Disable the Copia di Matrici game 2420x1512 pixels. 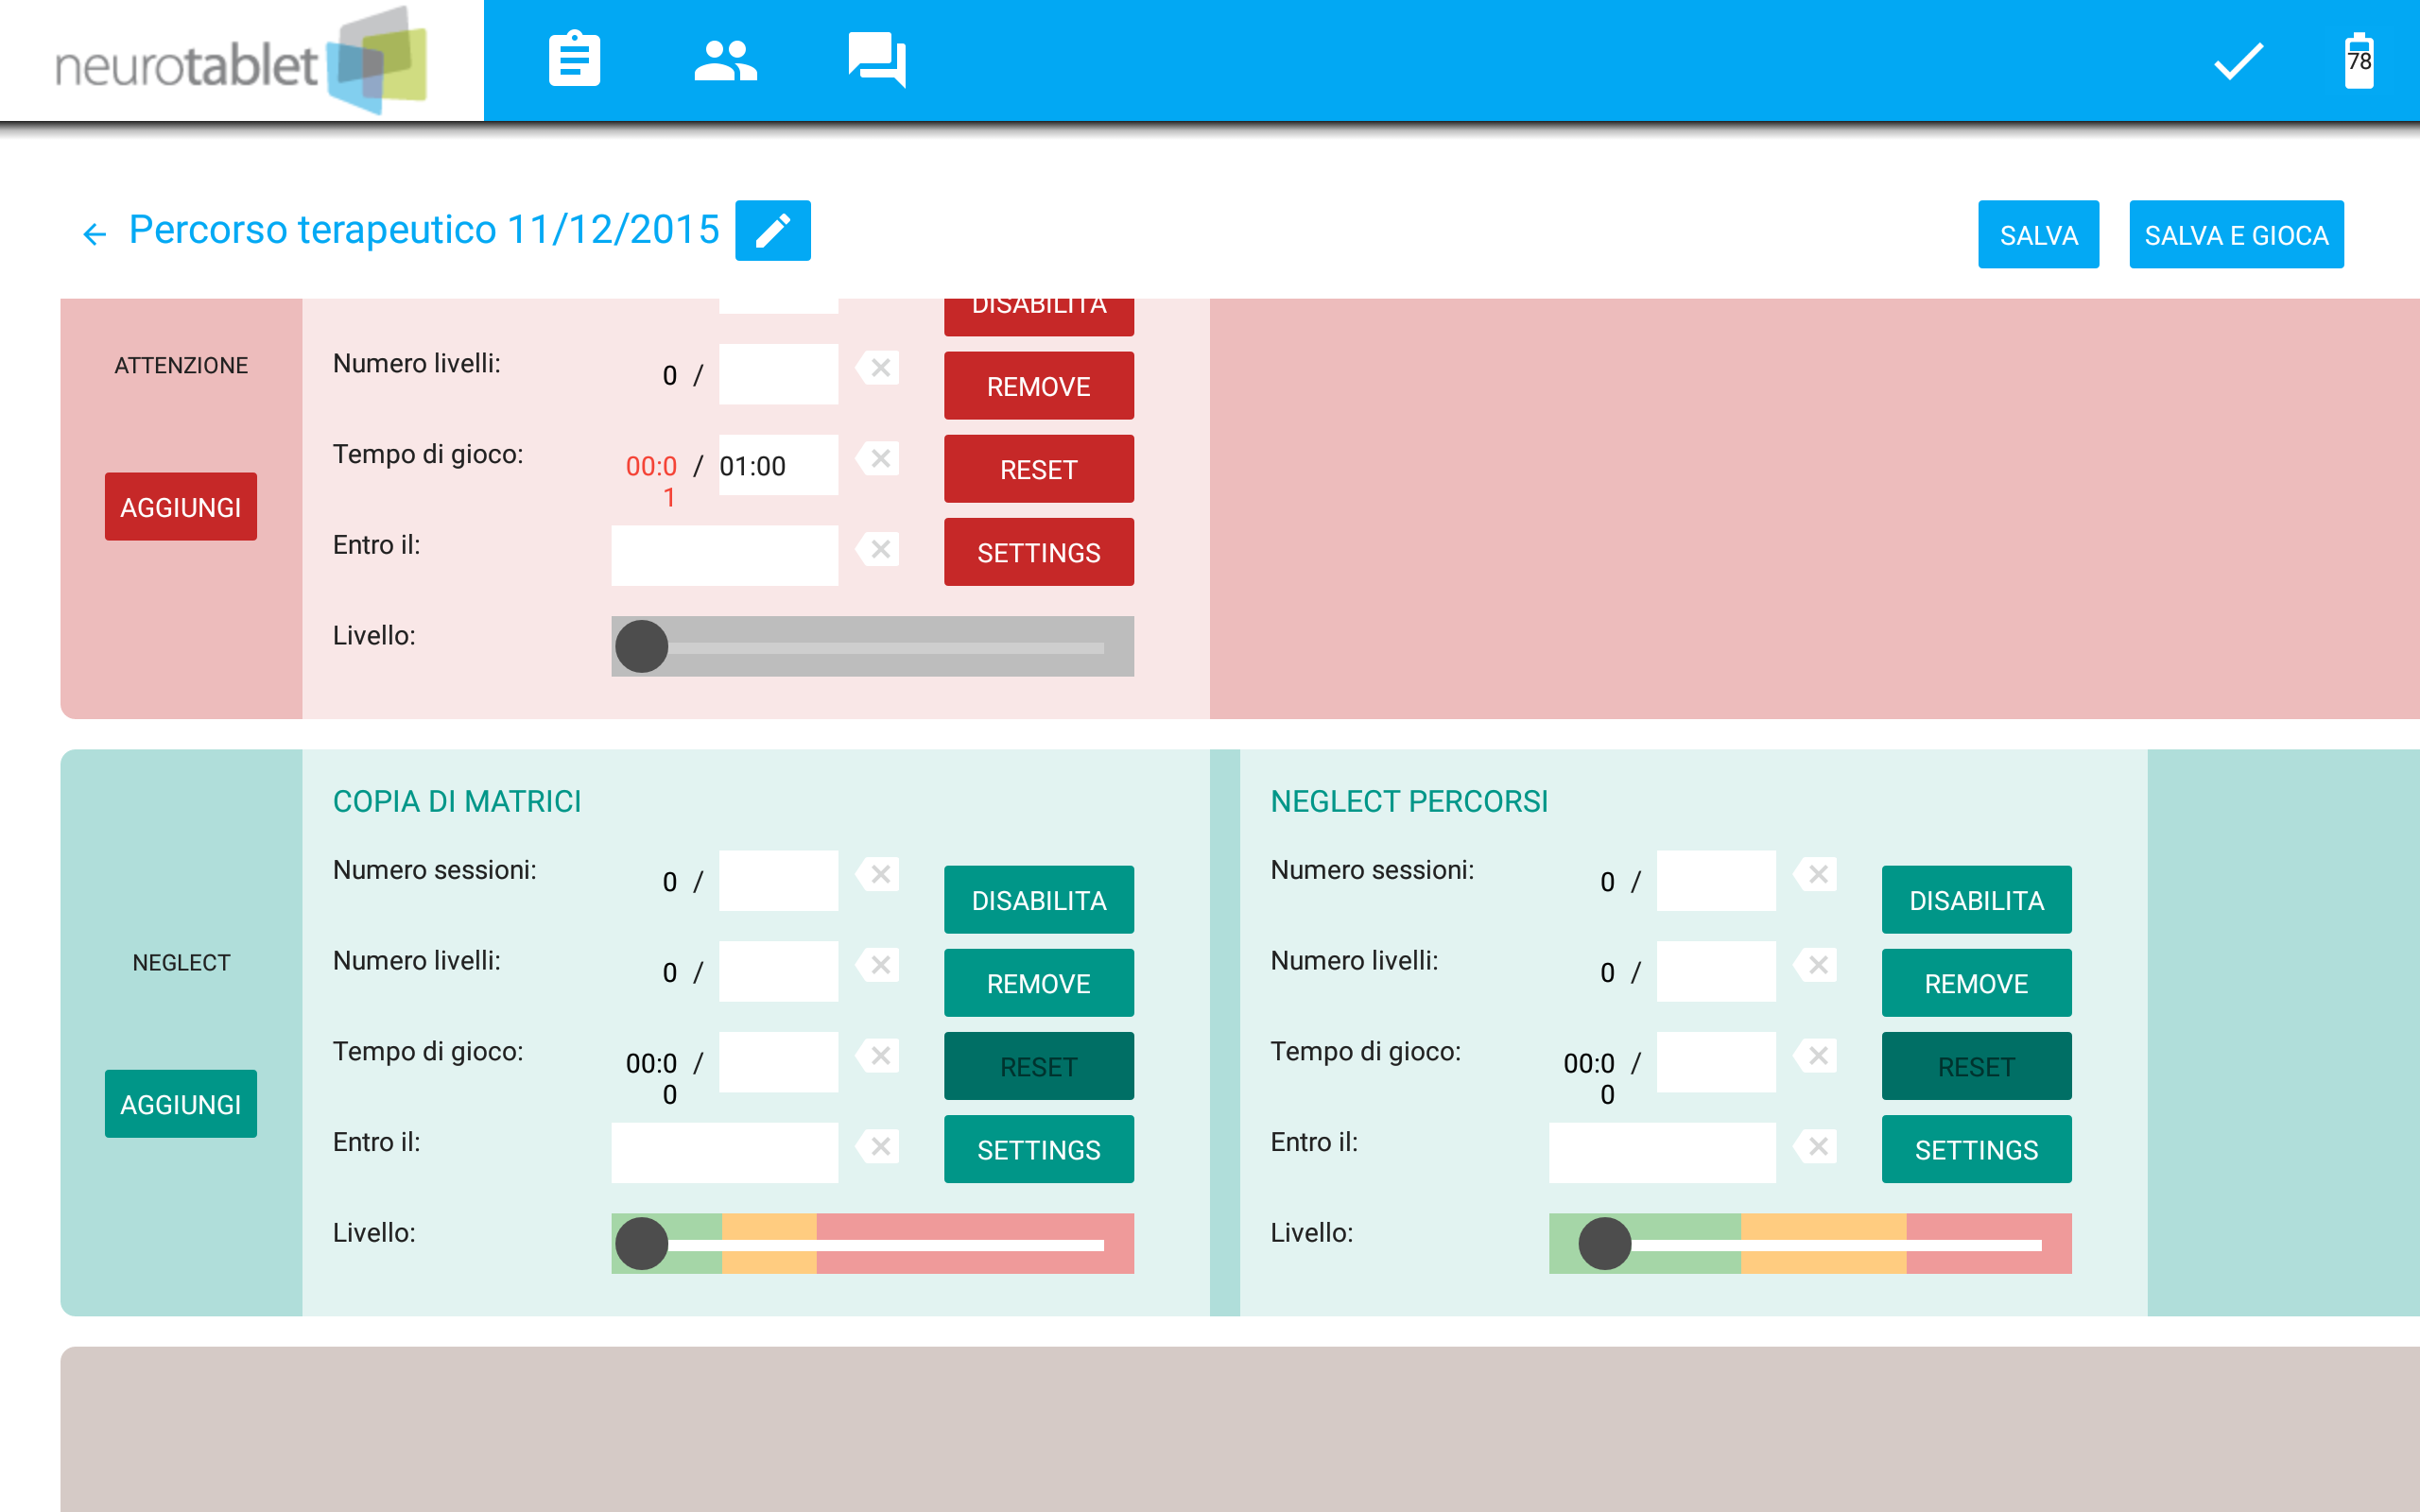click(x=1038, y=900)
